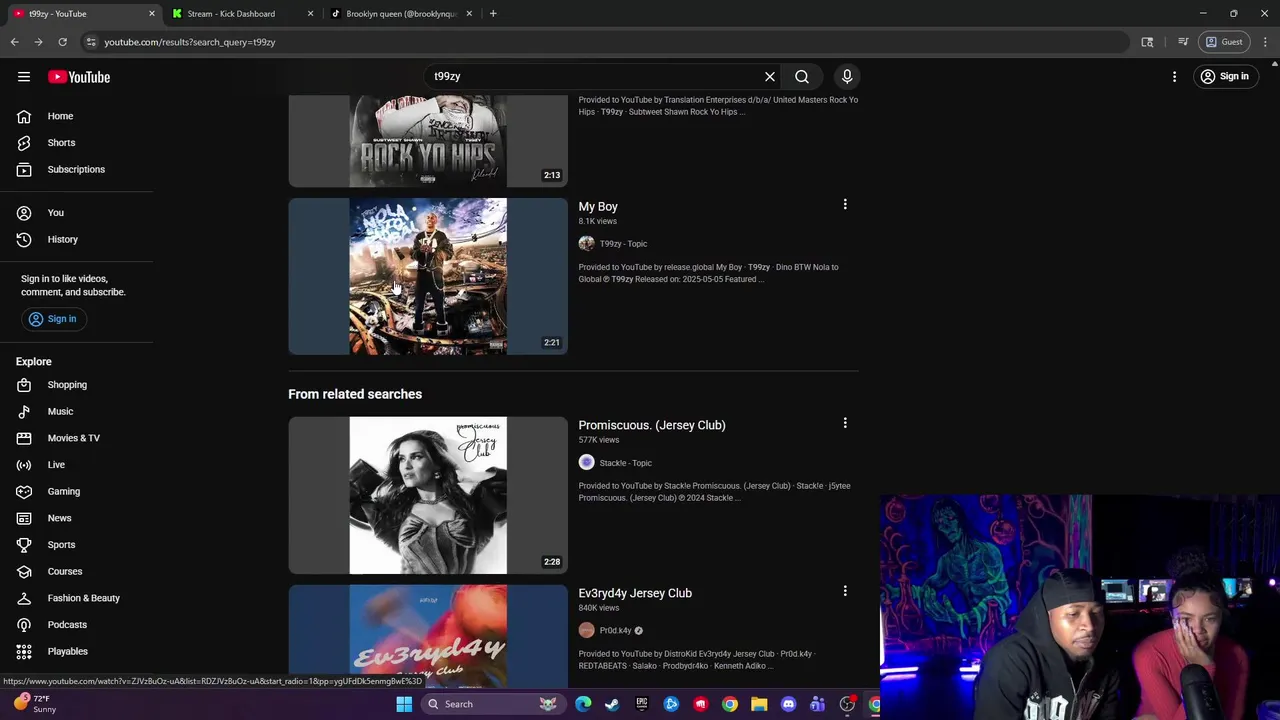Image resolution: width=1280 pixels, height=720 pixels.
Task: Open more options for My Boy
Action: tap(845, 205)
